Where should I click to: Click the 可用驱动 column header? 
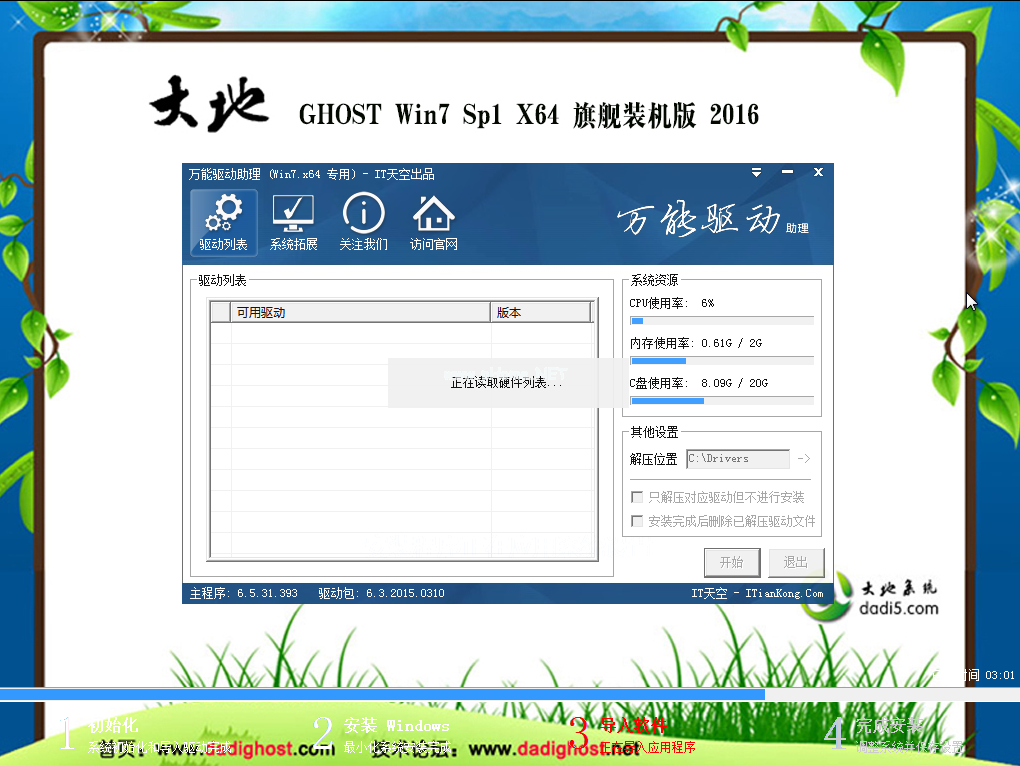(360, 313)
